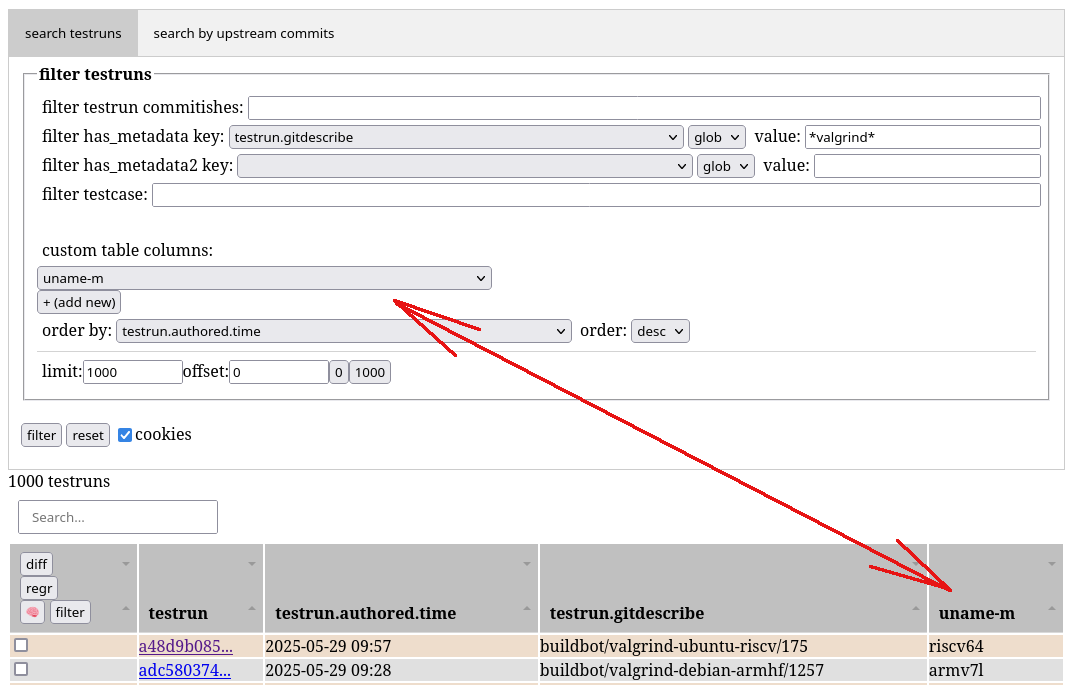
Task: Click up-arrow sort icon in testrun.gitdescribe header
Action: click(916, 608)
